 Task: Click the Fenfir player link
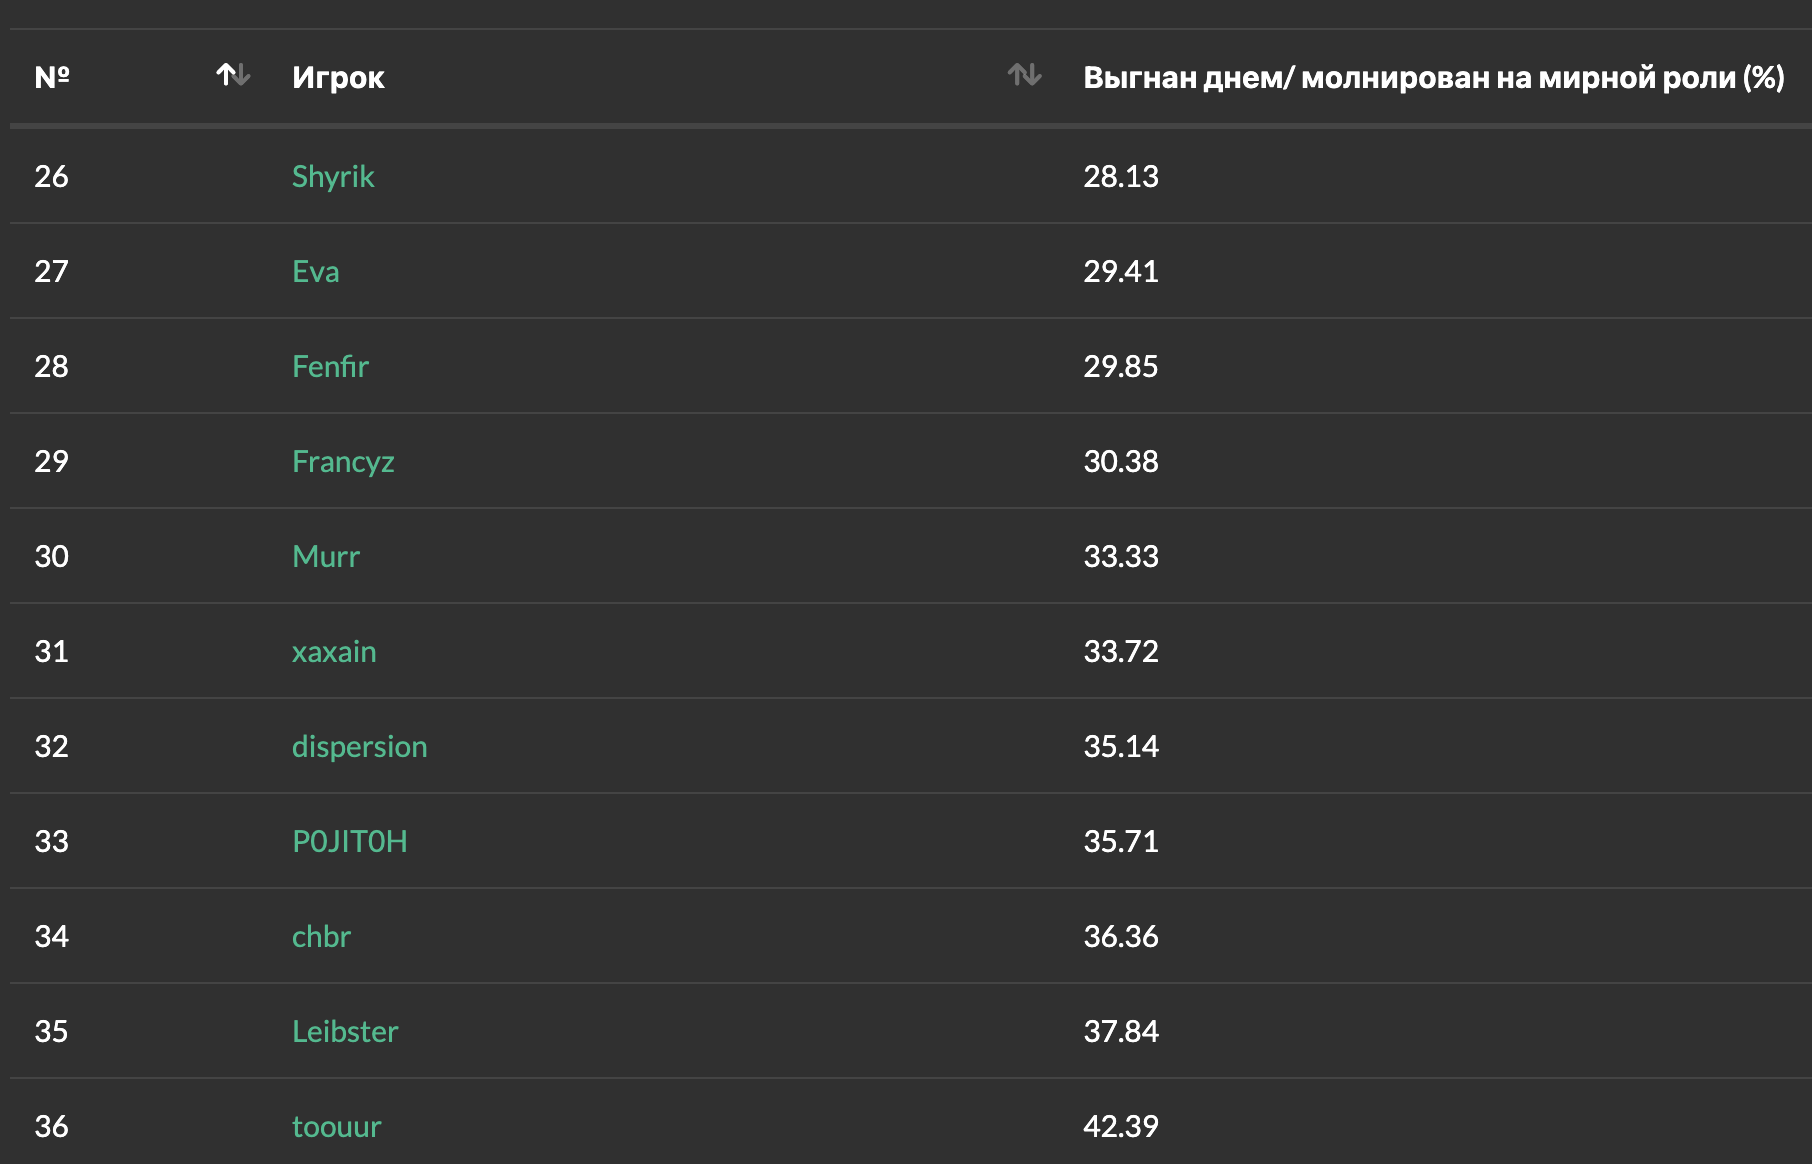330,367
